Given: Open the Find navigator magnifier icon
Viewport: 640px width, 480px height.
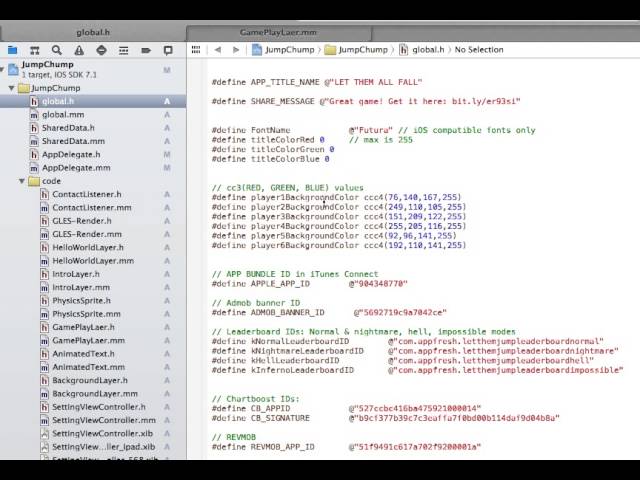Looking at the screenshot, I should coord(57,50).
